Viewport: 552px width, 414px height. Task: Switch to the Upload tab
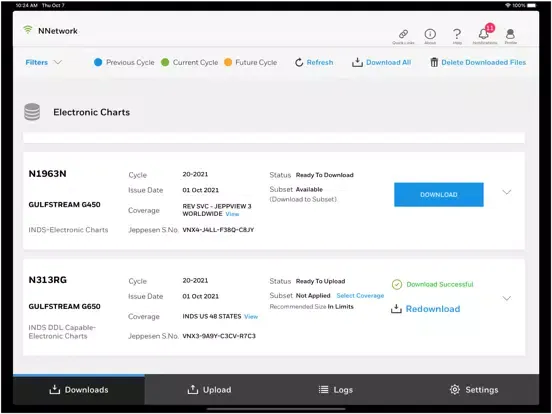coord(210,389)
